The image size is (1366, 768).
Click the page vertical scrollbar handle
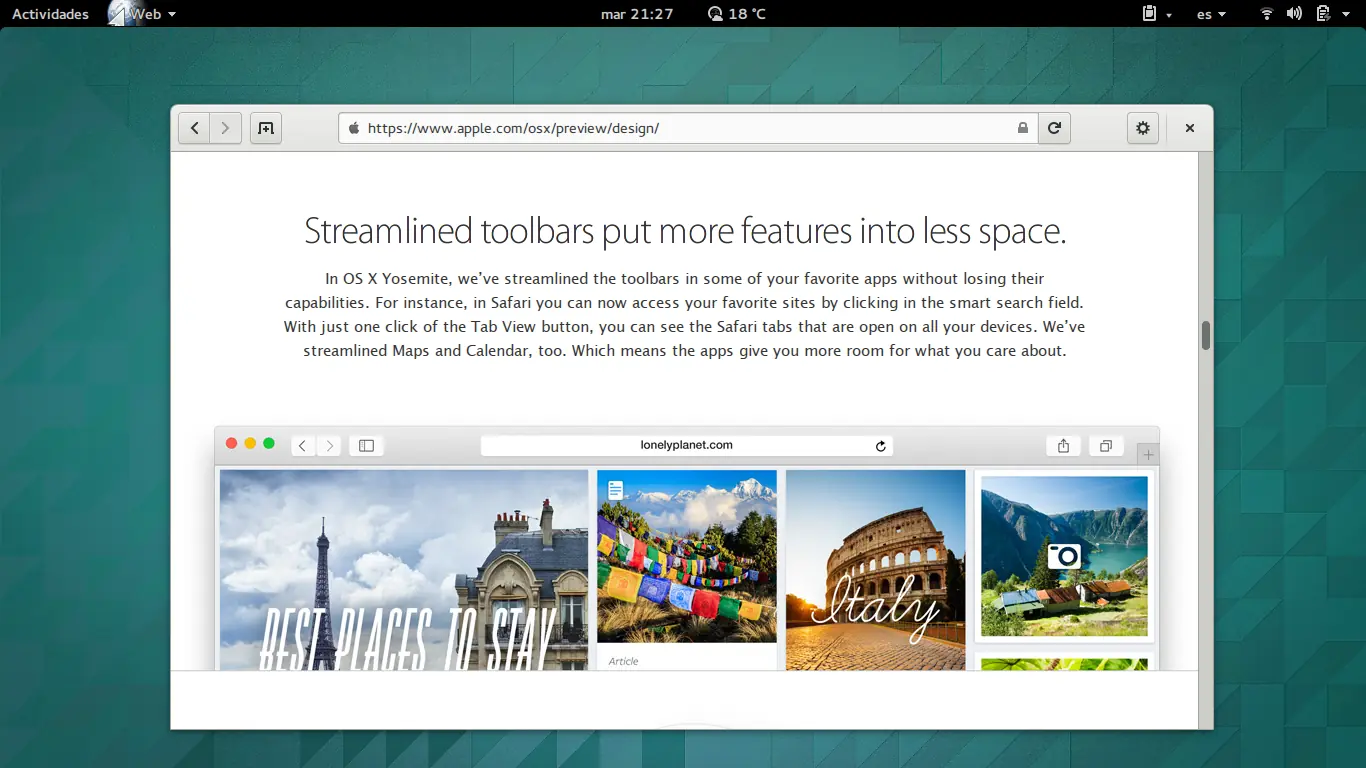(1206, 335)
